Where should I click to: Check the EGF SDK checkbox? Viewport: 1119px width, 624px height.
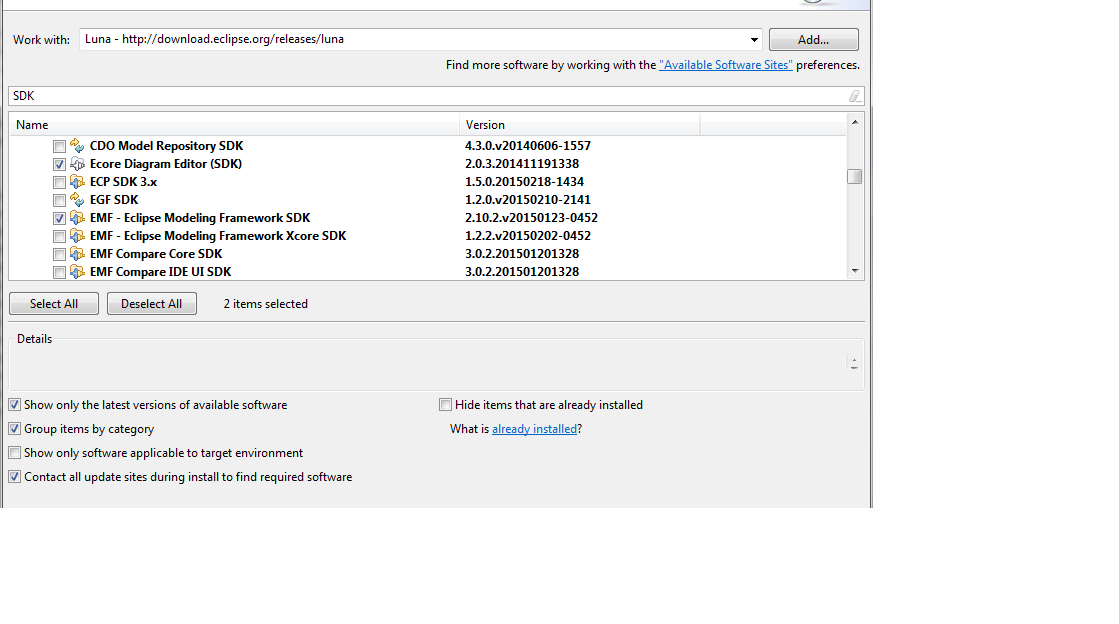(x=59, y=201)
